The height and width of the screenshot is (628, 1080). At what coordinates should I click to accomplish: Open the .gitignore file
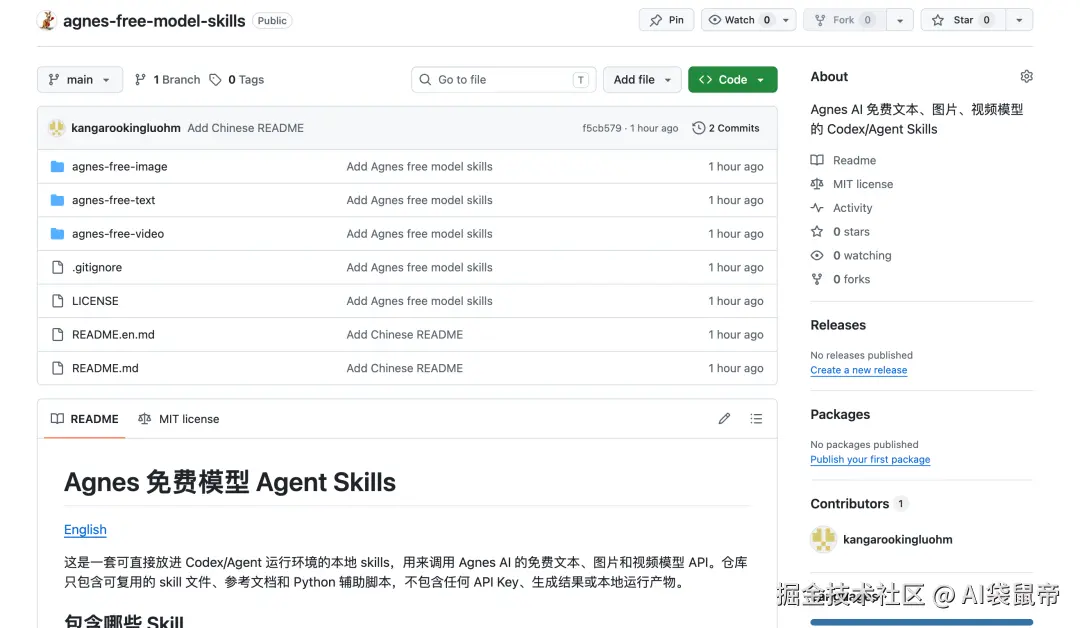pos(96,267)
